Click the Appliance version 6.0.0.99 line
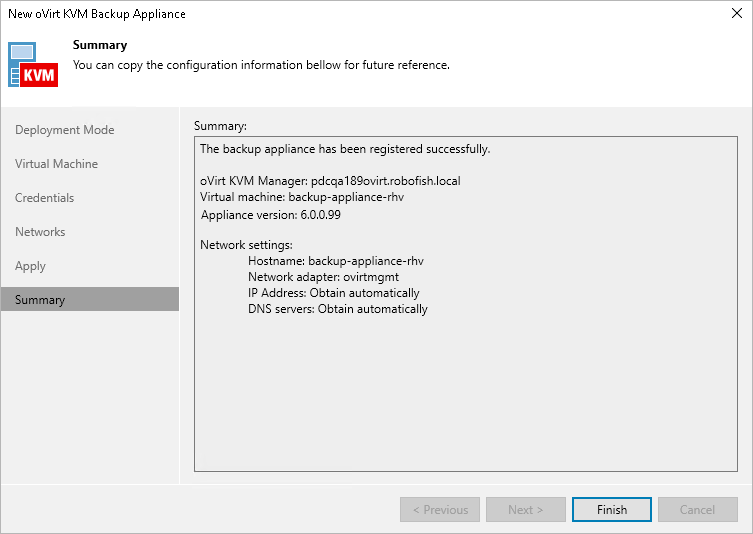 (271, 215)
